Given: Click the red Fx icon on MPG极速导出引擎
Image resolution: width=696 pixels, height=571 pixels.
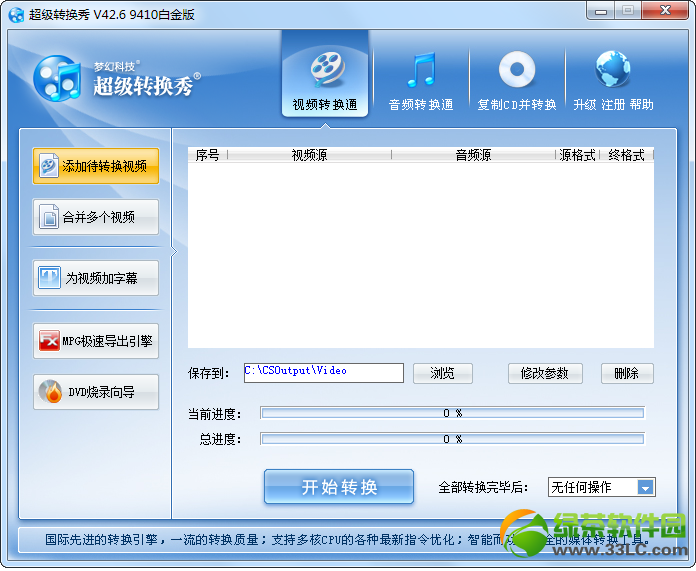Looking at the screenshot, I should (49, 341).
